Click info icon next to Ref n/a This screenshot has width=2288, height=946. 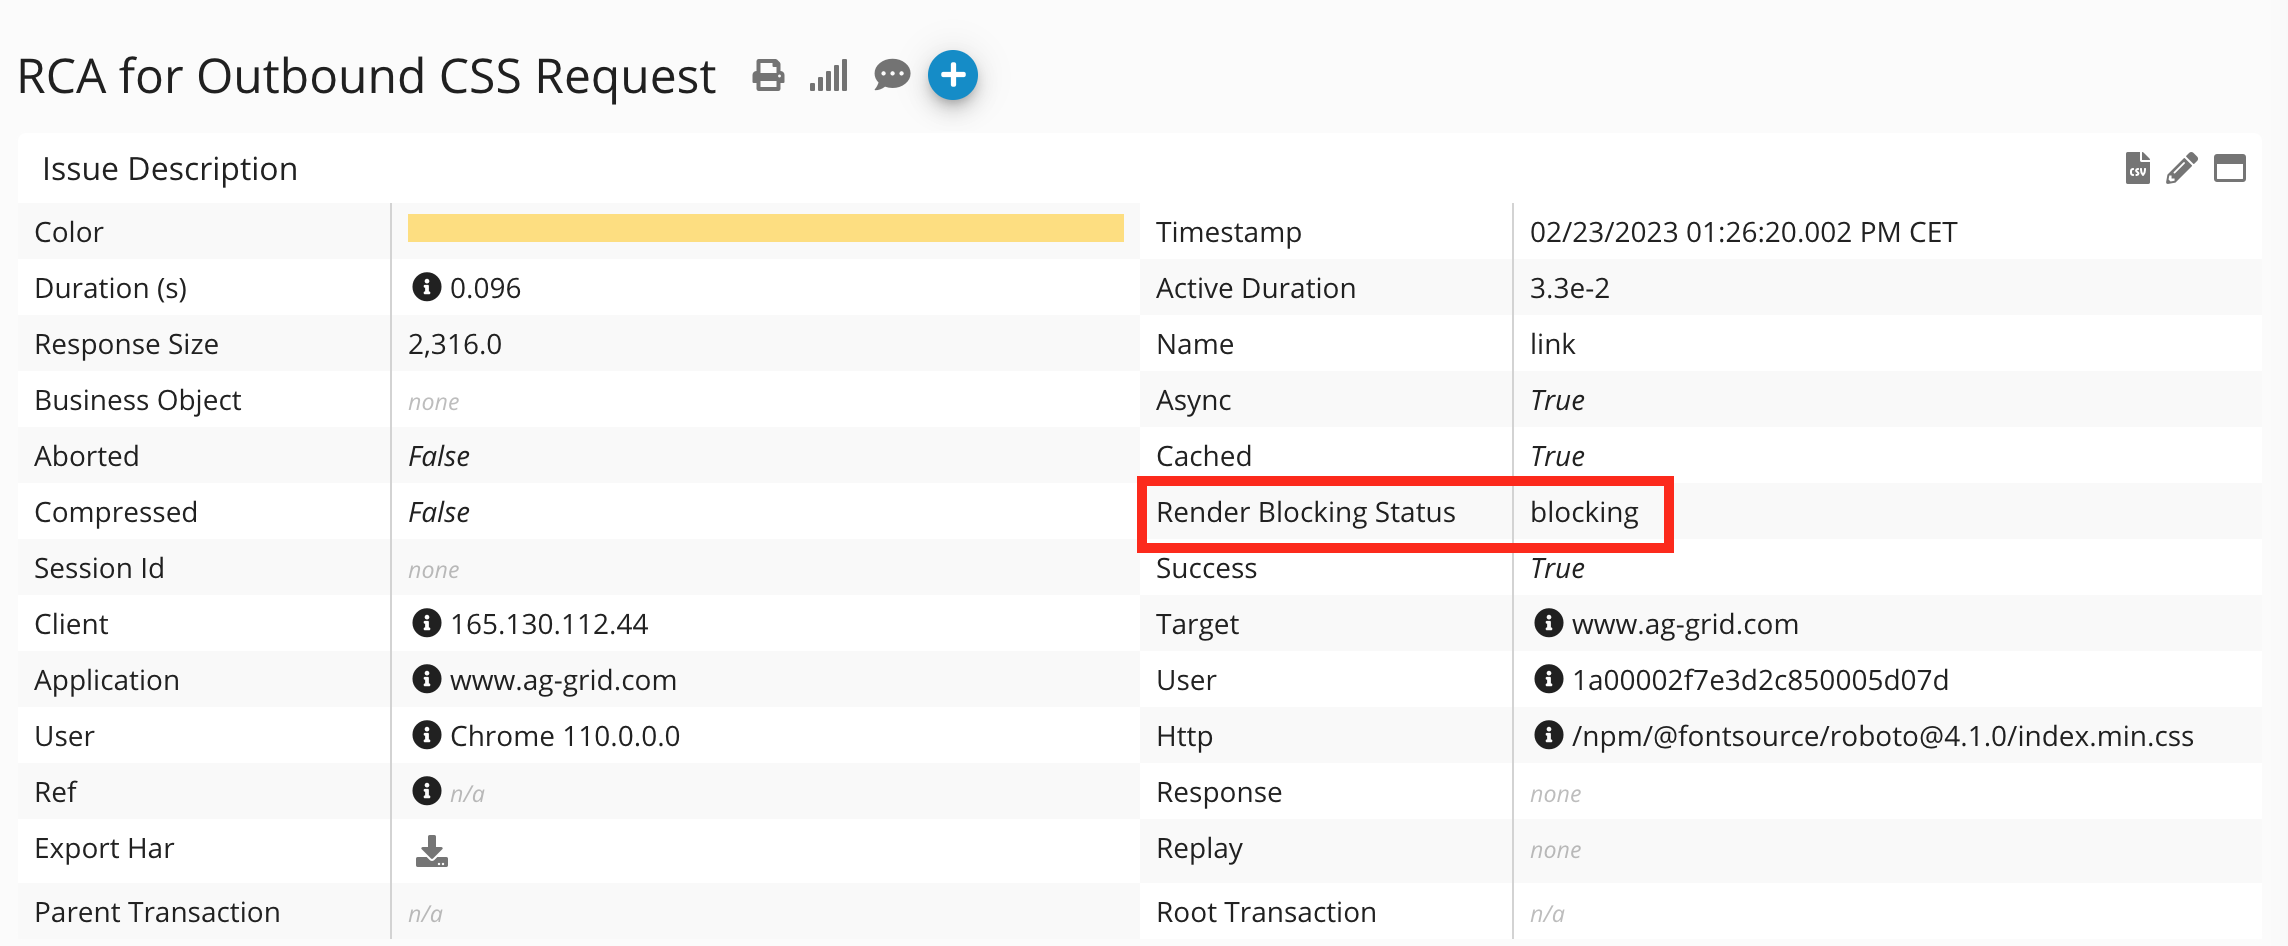coord(427,791)
